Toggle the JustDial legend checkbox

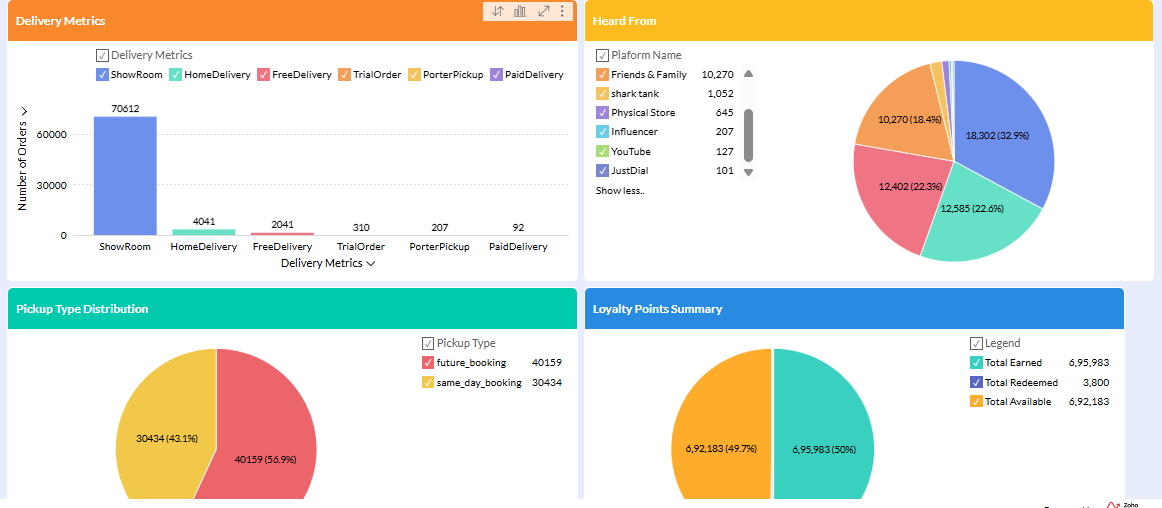pos(602,171)
